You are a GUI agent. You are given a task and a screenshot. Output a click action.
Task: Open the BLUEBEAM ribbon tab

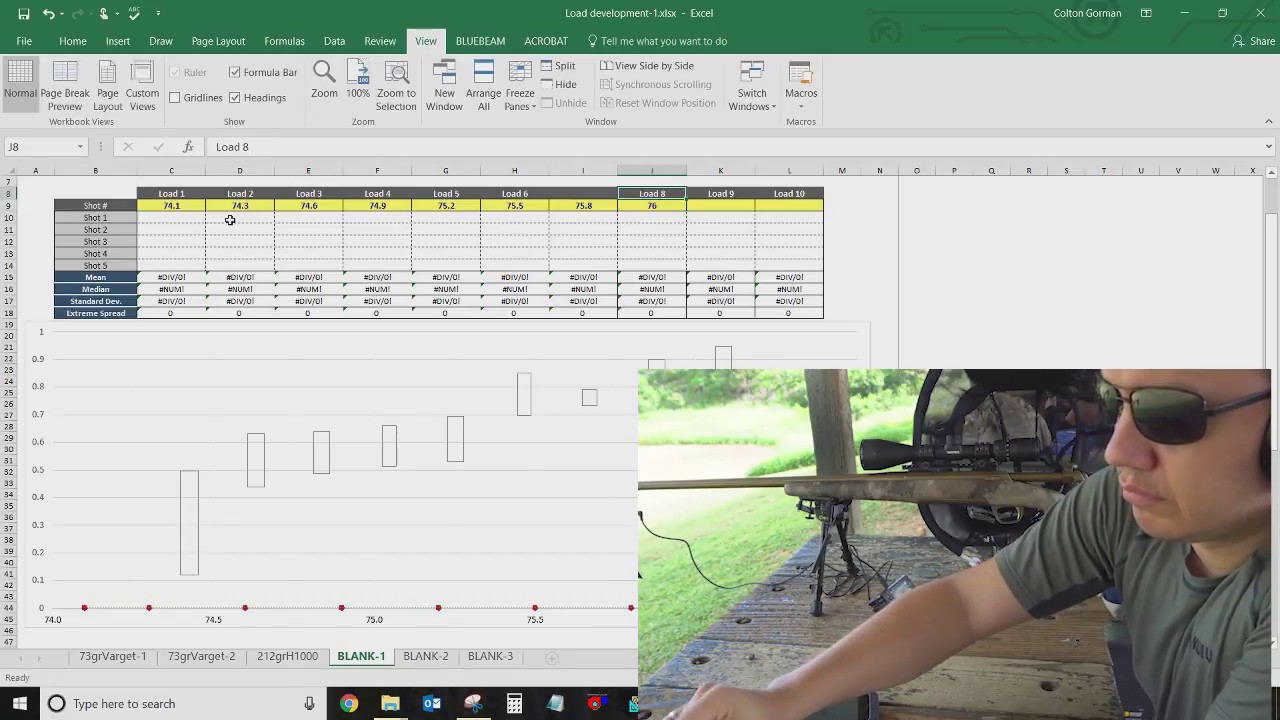480,41
